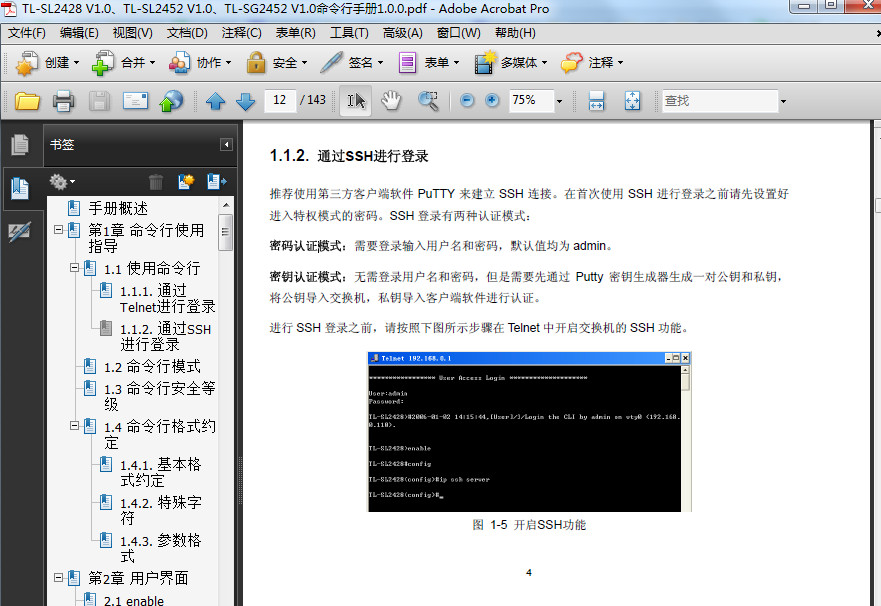The width and height of the screenshot is (881, 606).
Task: Open the Pages panel icon
Action: 20,144
